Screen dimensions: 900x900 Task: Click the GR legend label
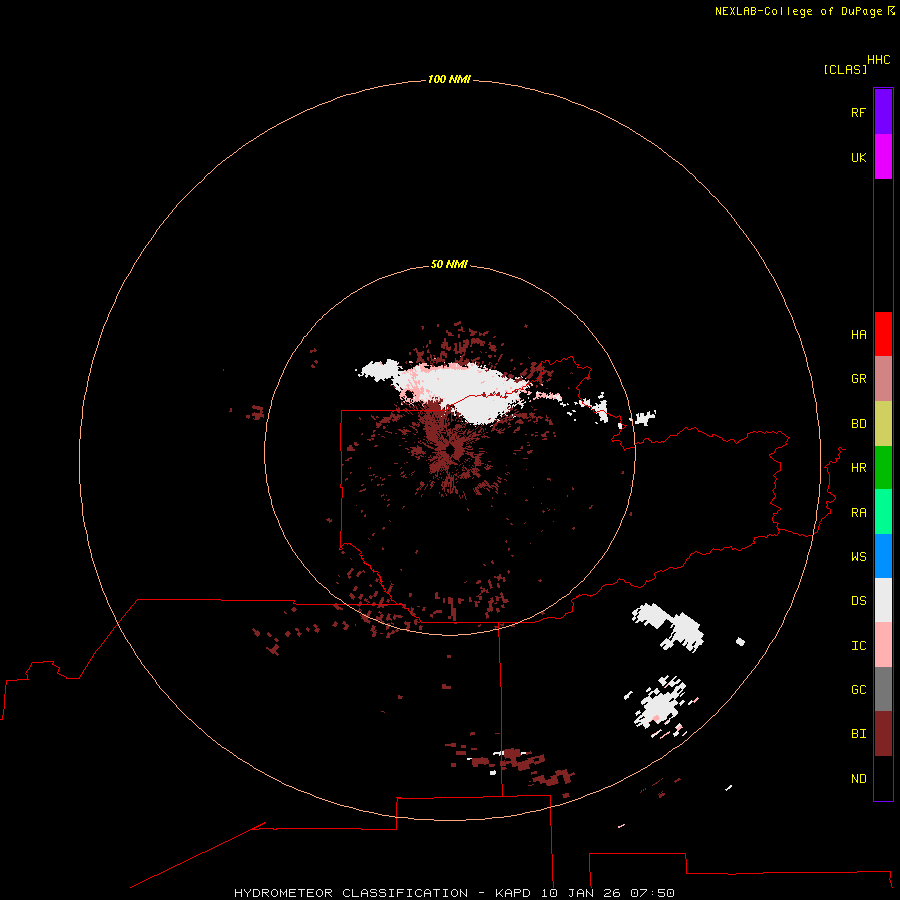858,379
